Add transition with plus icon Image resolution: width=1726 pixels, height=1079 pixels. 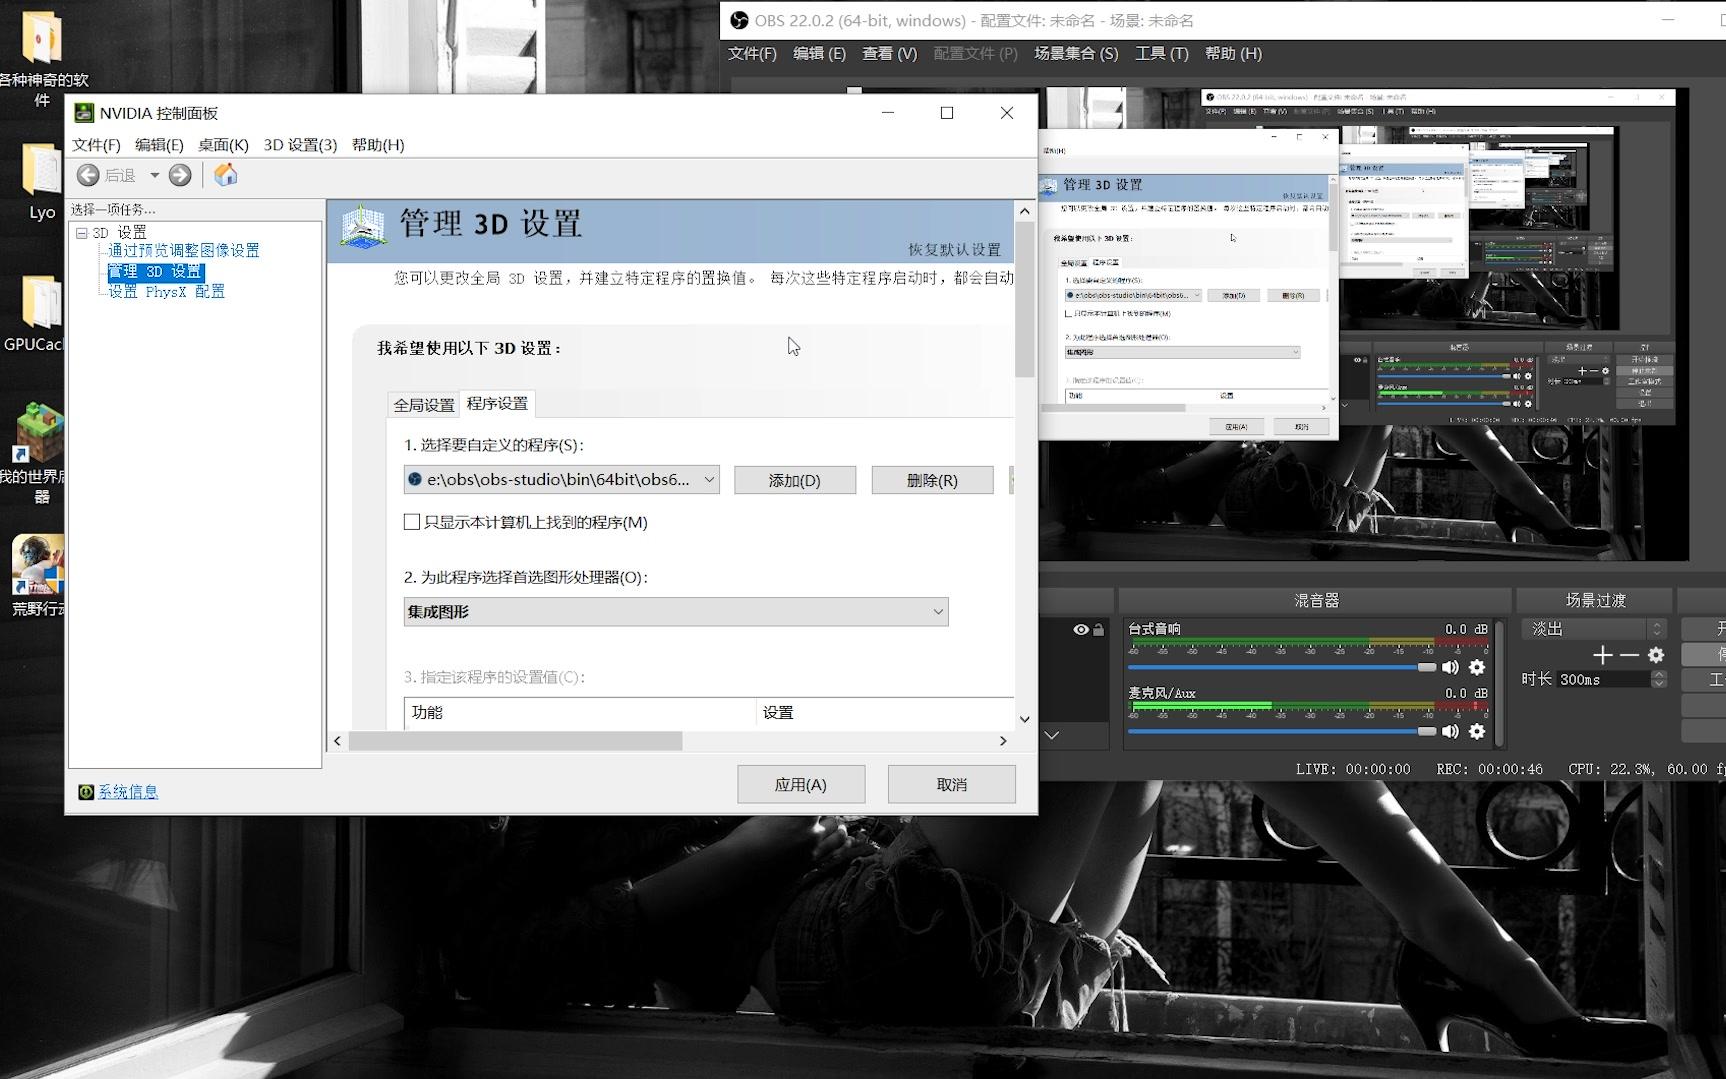point(1603,655)
